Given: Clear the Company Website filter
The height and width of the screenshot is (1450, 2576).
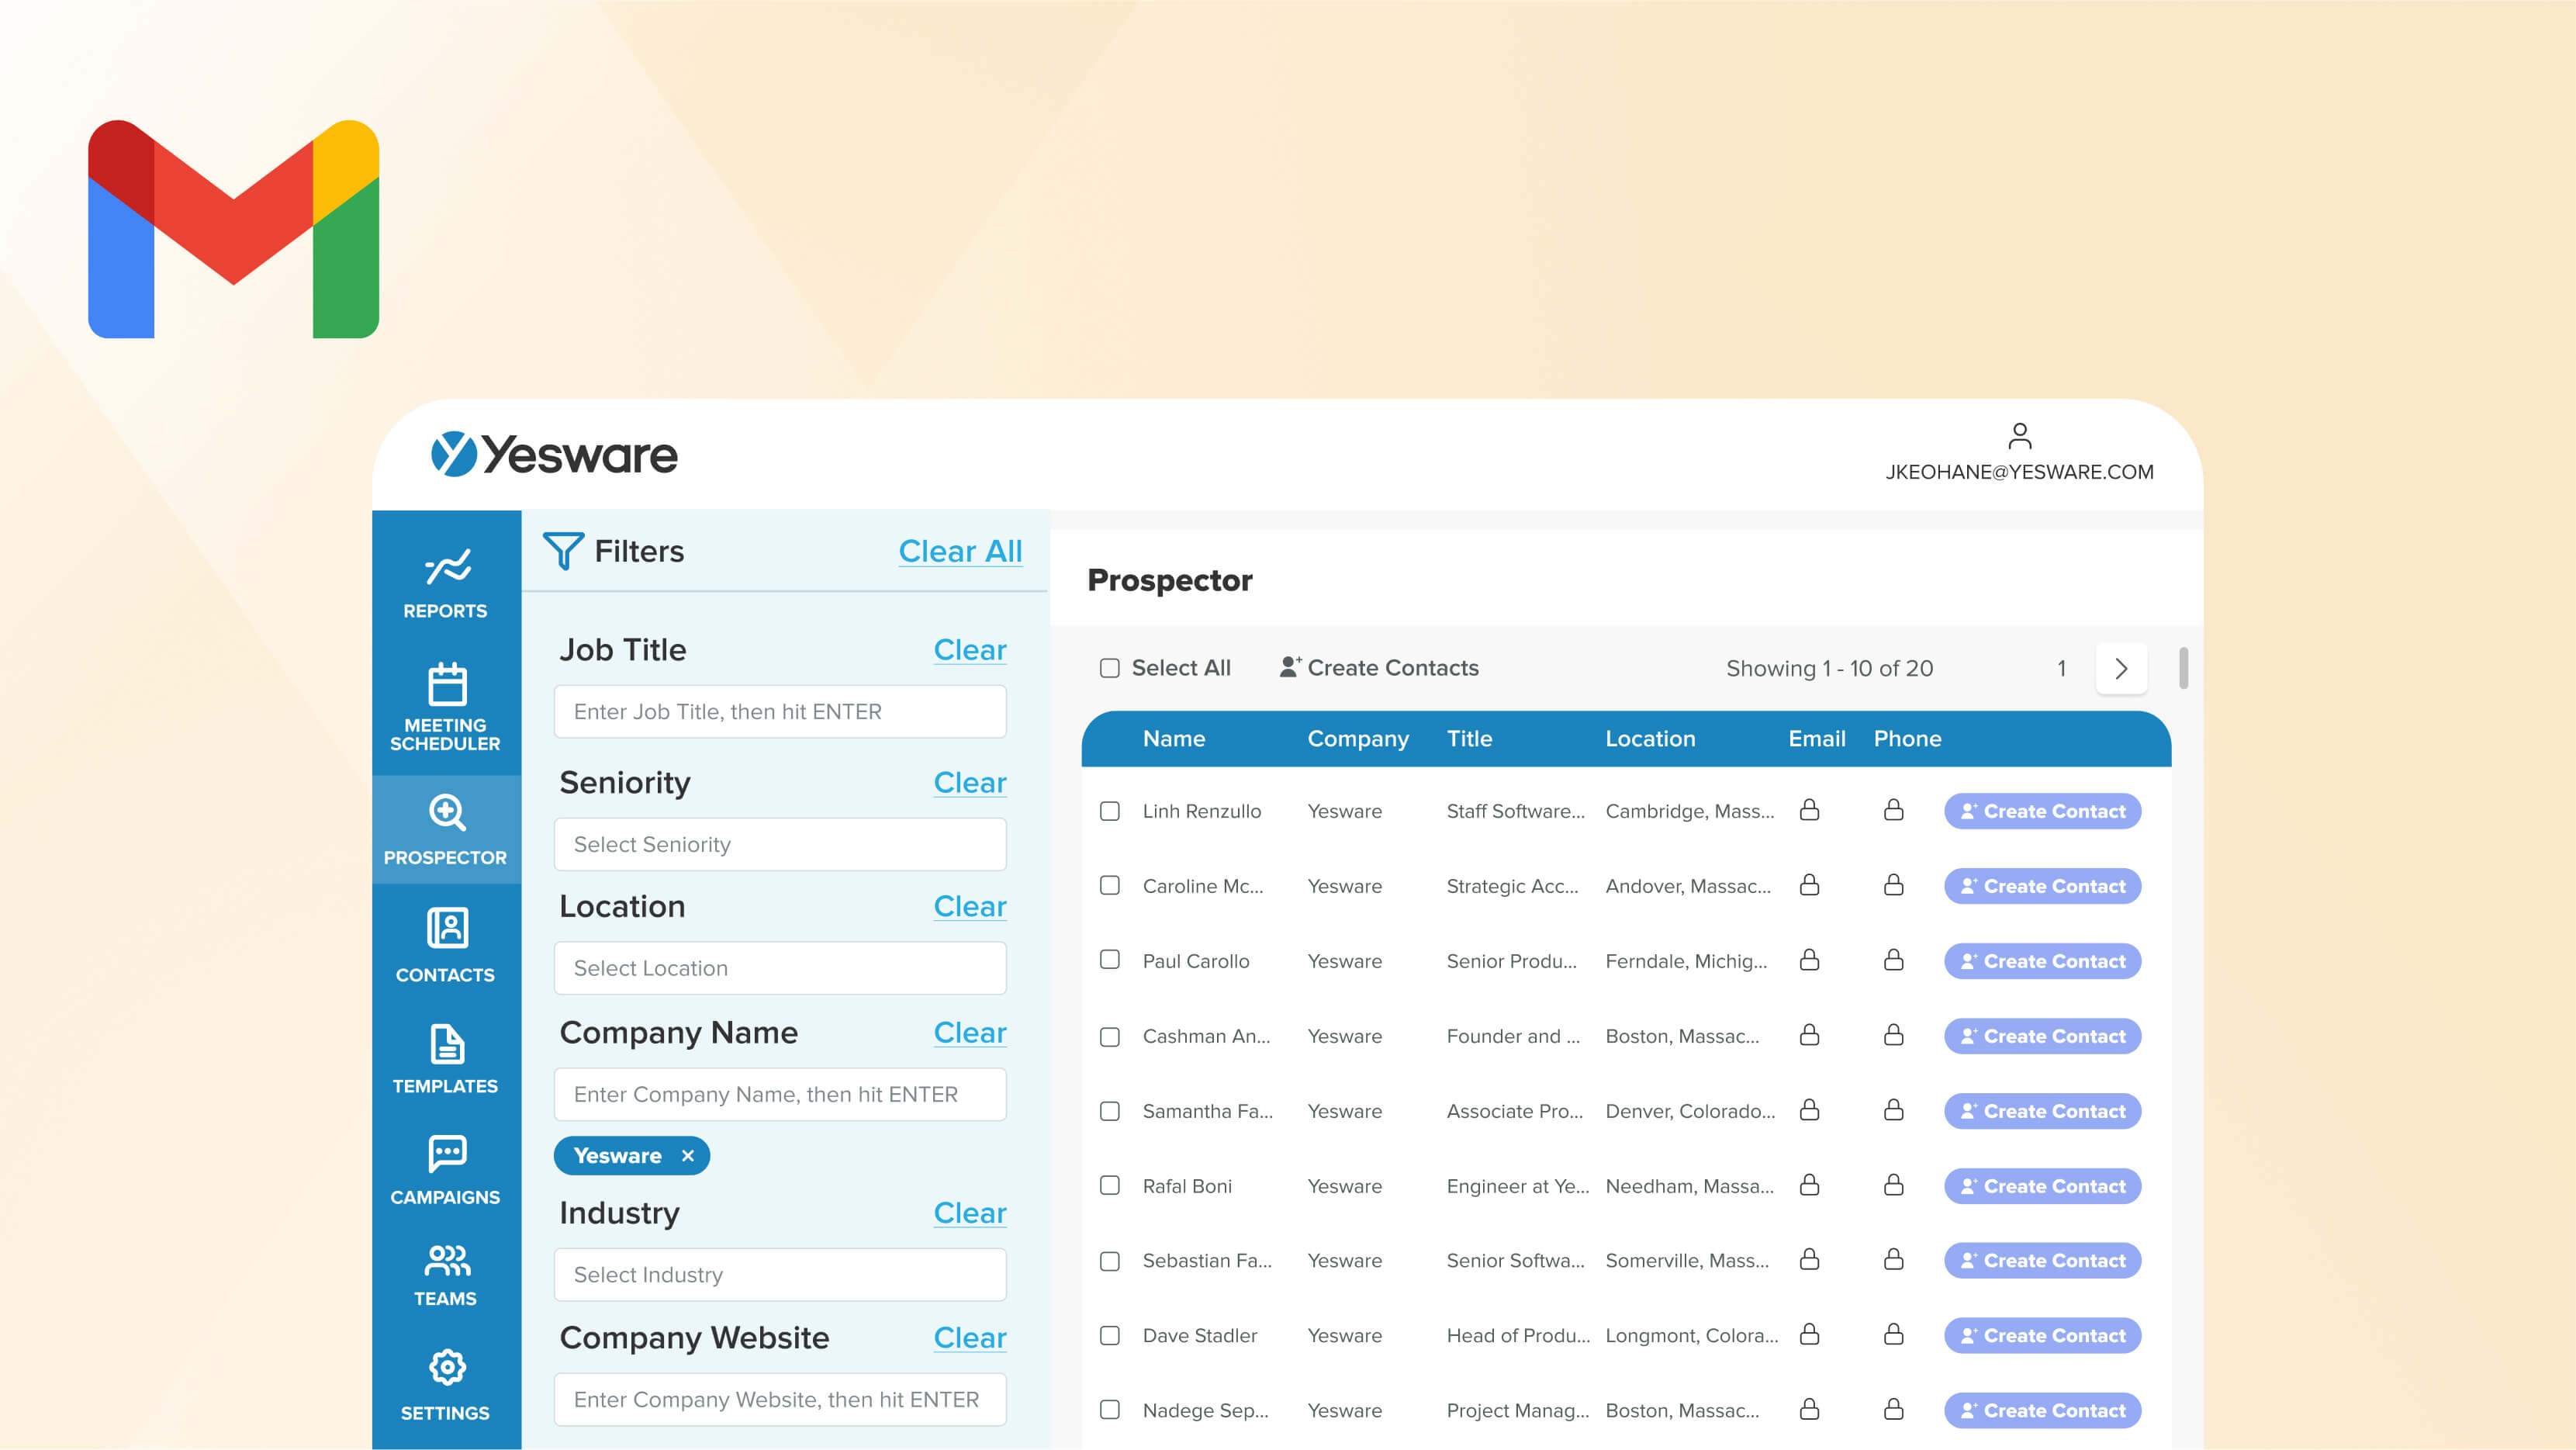Looking at the screenshot, I should 970,1338.
